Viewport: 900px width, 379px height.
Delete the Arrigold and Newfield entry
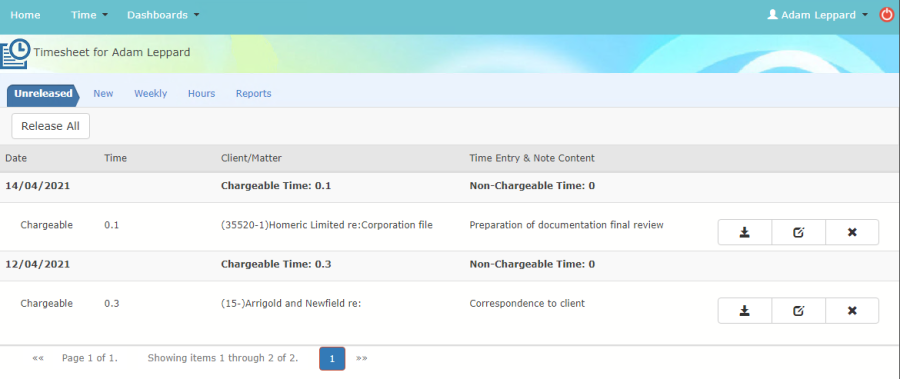852,311
